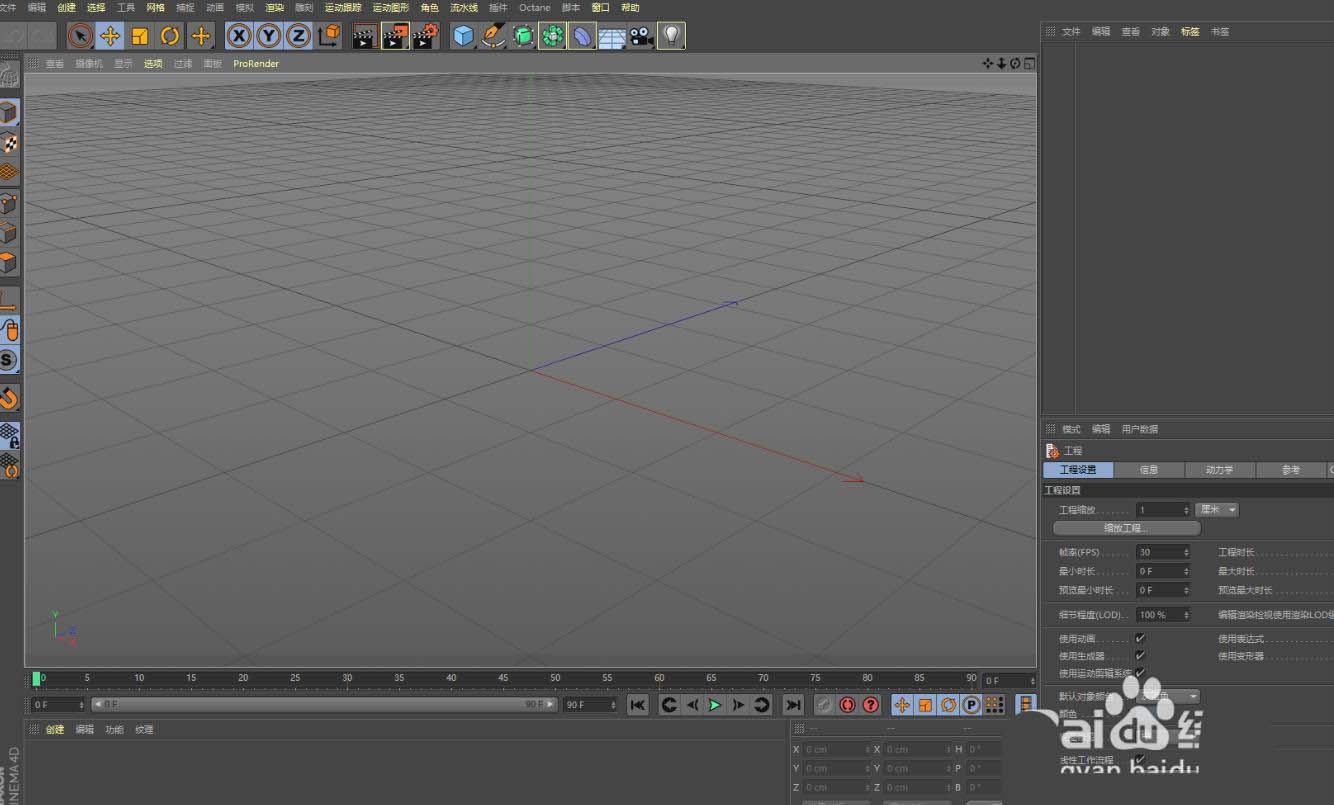Screen dimensions: 1334x805
Task: Open the spline Pen tool
Action: 493,37
